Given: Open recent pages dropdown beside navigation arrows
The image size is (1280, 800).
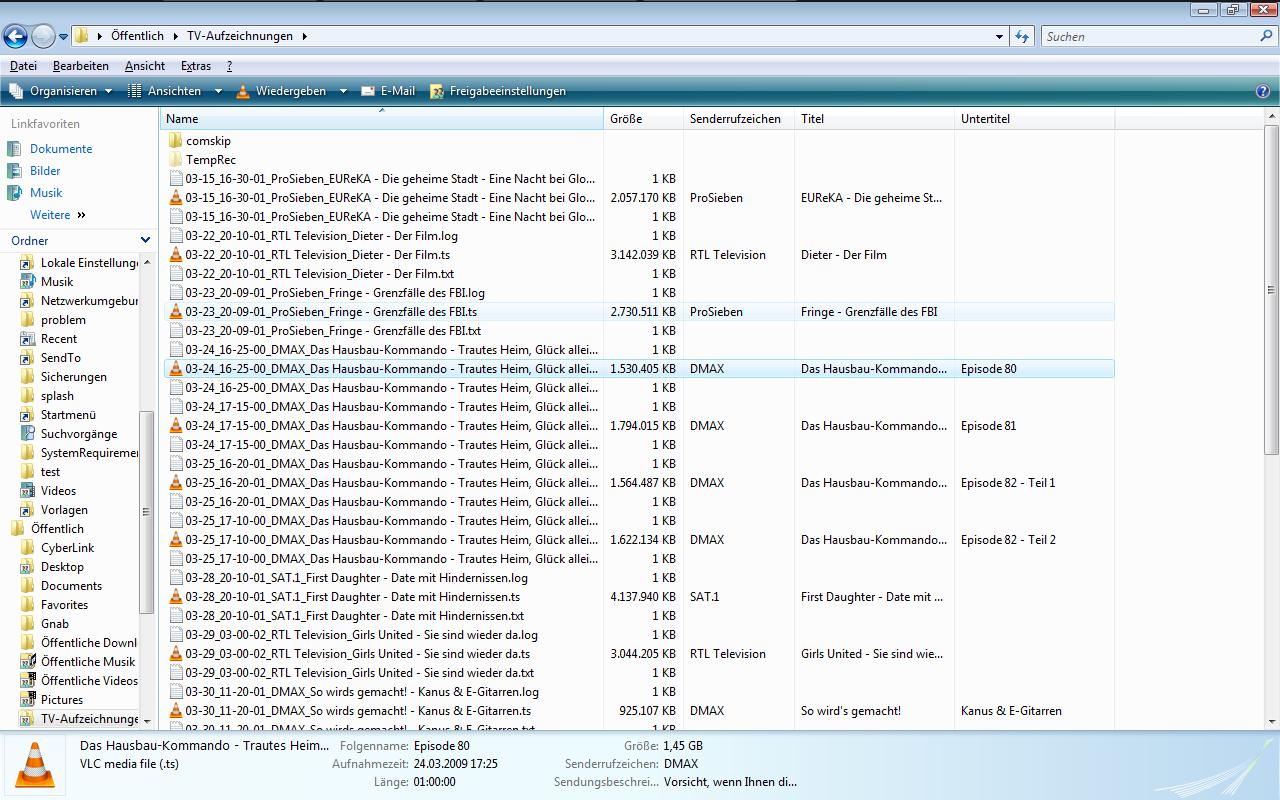Looking at the screenshot, I should (63, 37).
